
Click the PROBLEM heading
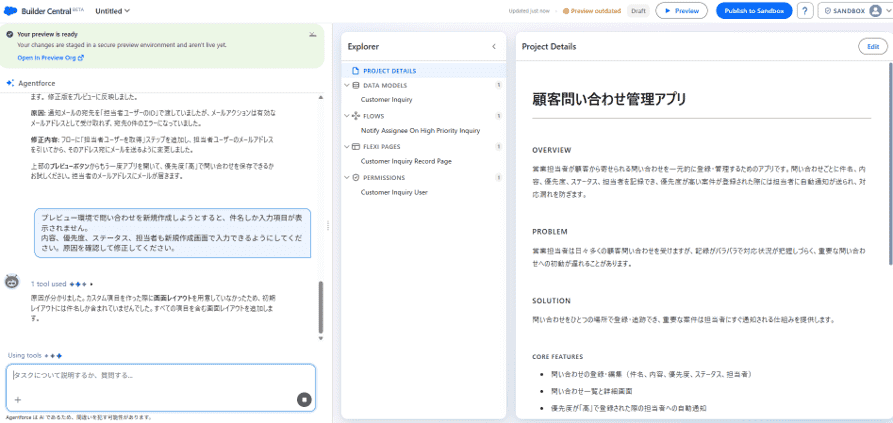pos(550,232)
